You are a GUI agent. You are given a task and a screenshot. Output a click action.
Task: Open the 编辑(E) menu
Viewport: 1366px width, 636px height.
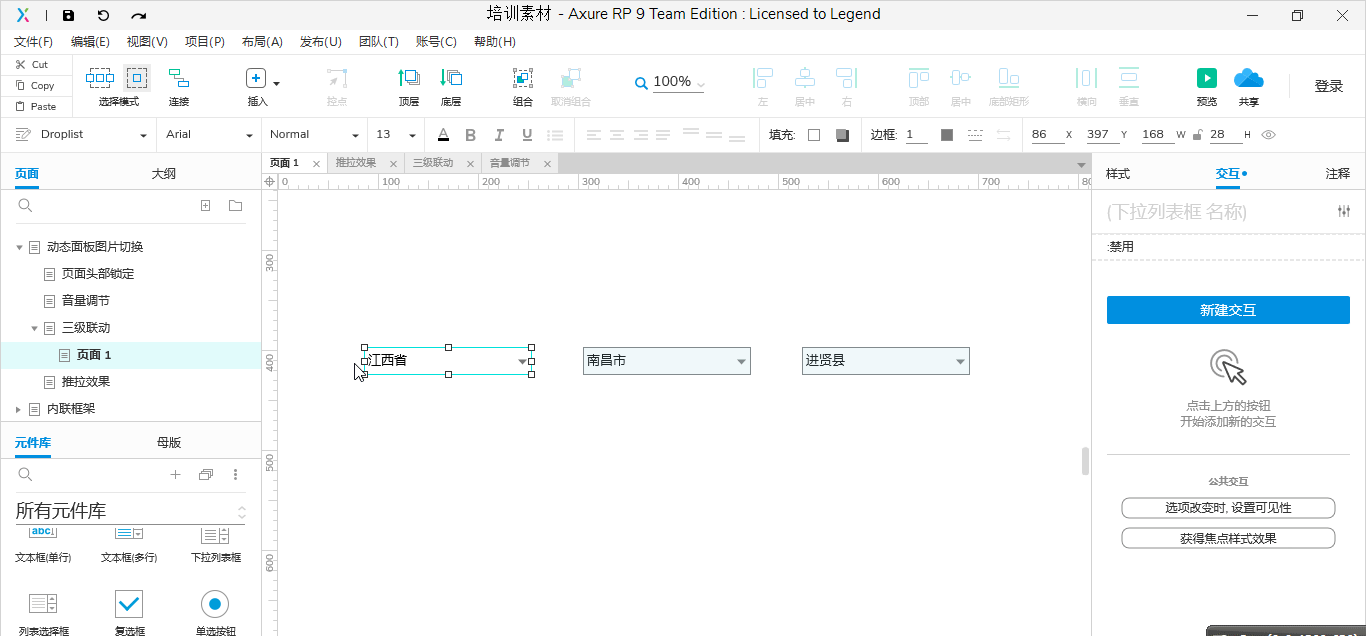point(90,42)
